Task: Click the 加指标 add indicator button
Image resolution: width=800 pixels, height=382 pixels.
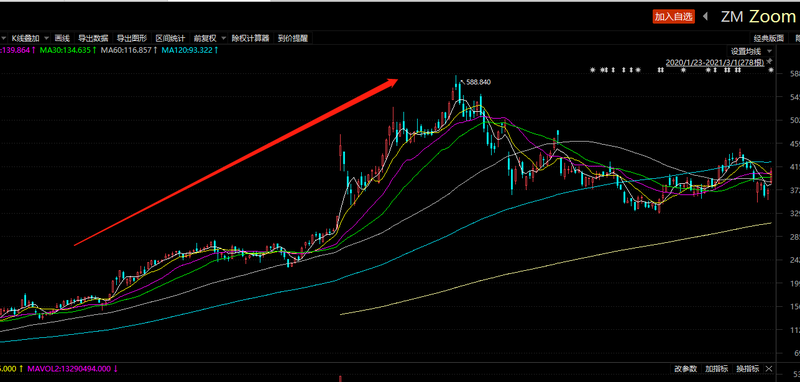Action: (x=716, y=368)
